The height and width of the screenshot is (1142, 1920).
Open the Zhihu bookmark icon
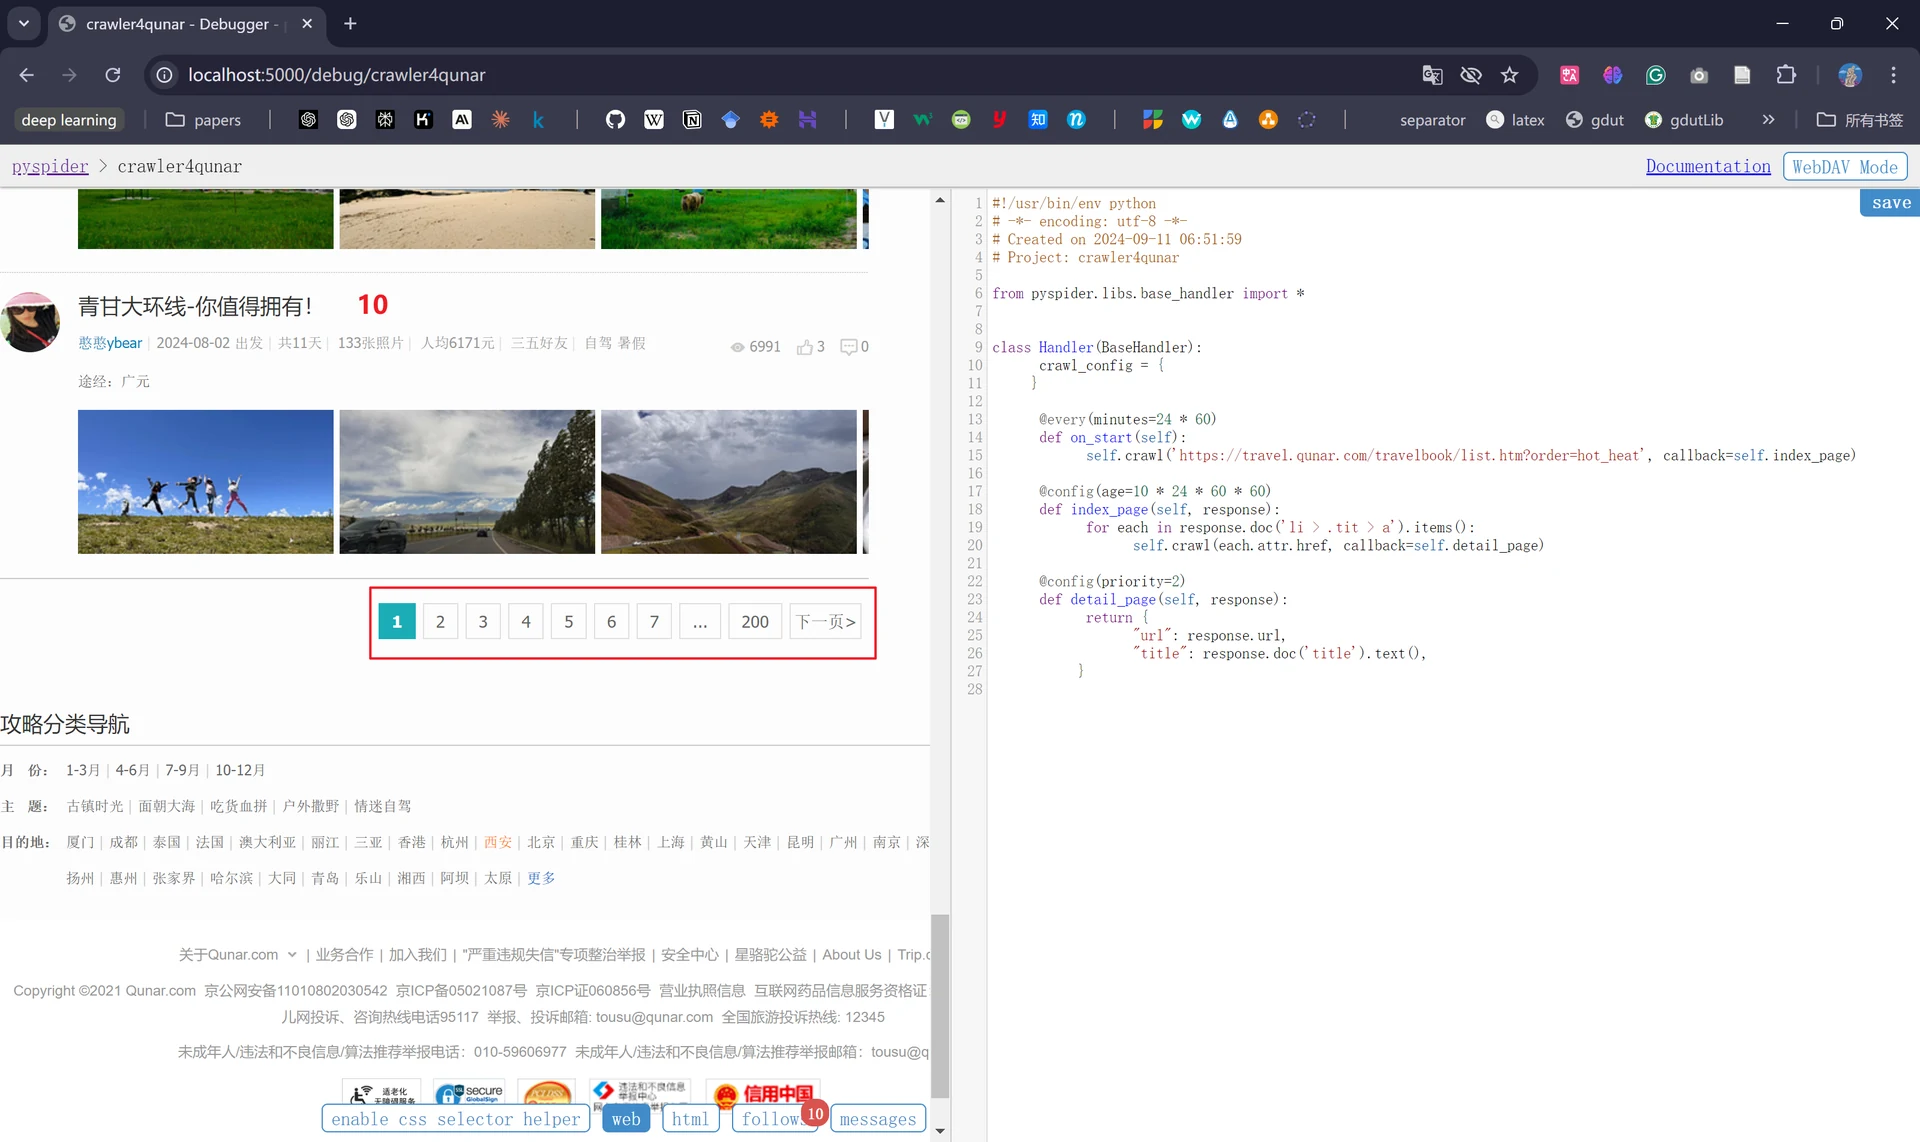1037,120
